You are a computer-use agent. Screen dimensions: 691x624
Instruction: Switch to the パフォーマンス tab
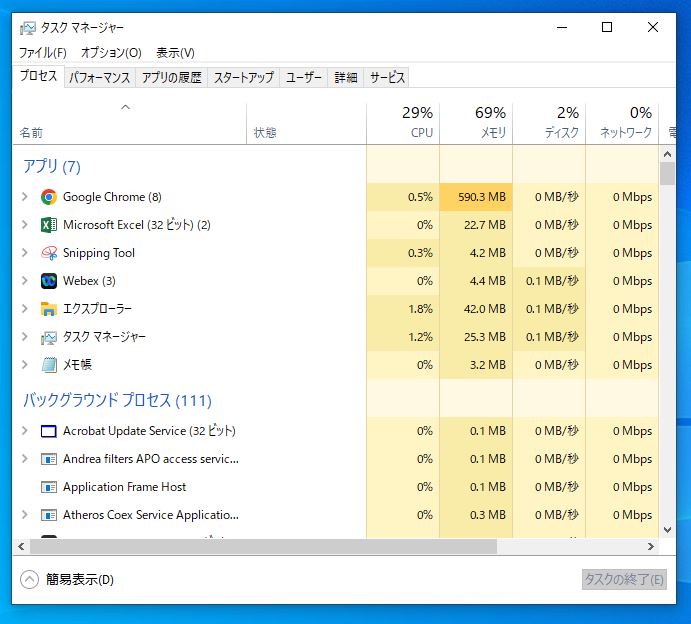99,77
